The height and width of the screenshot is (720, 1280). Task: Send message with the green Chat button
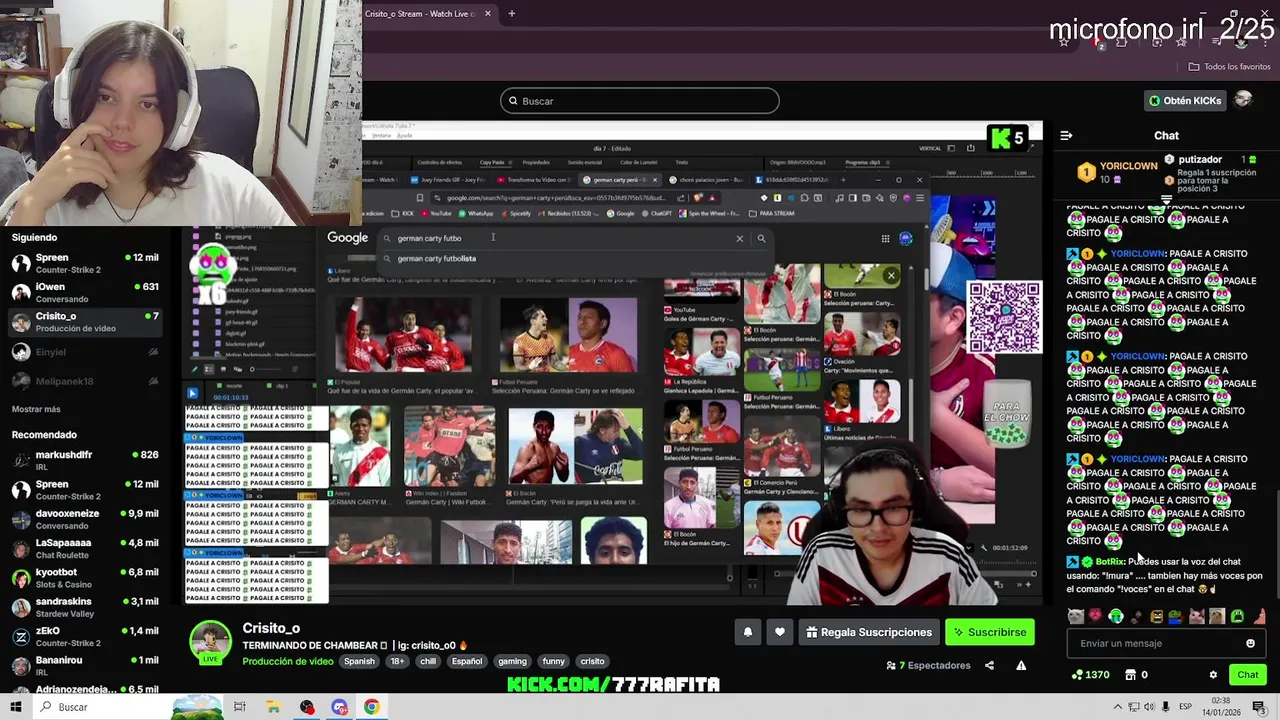[1247, 675]
